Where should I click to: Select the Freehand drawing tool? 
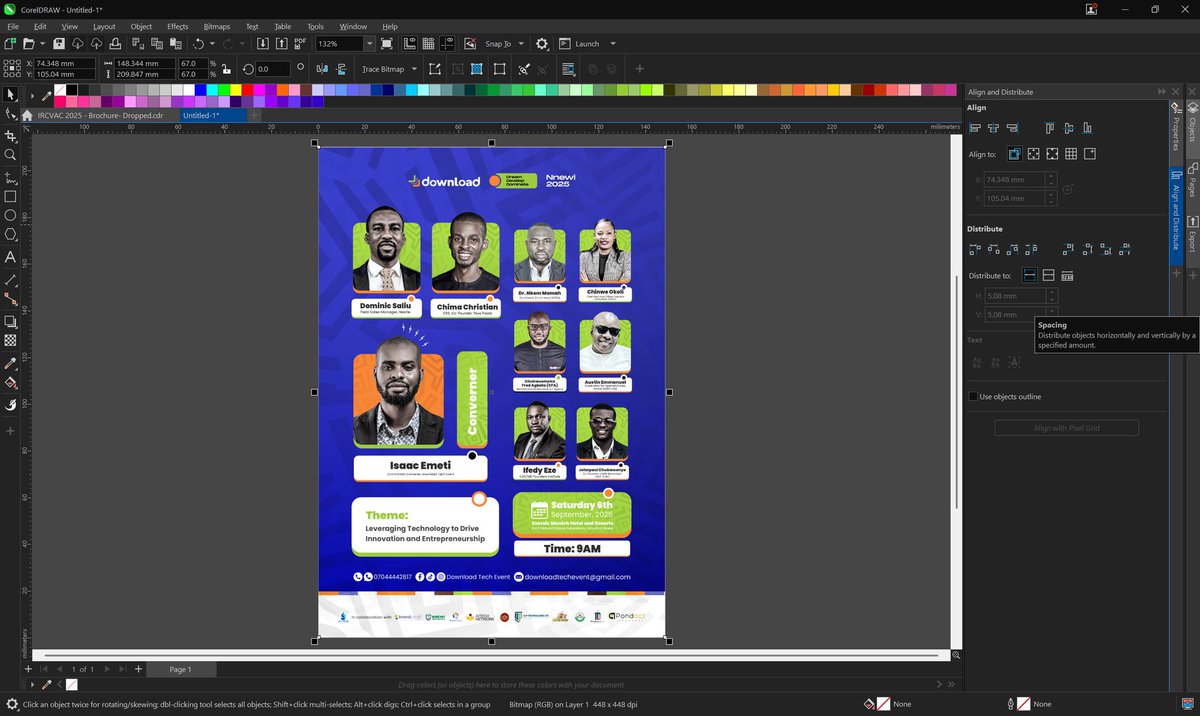[10, 177]
